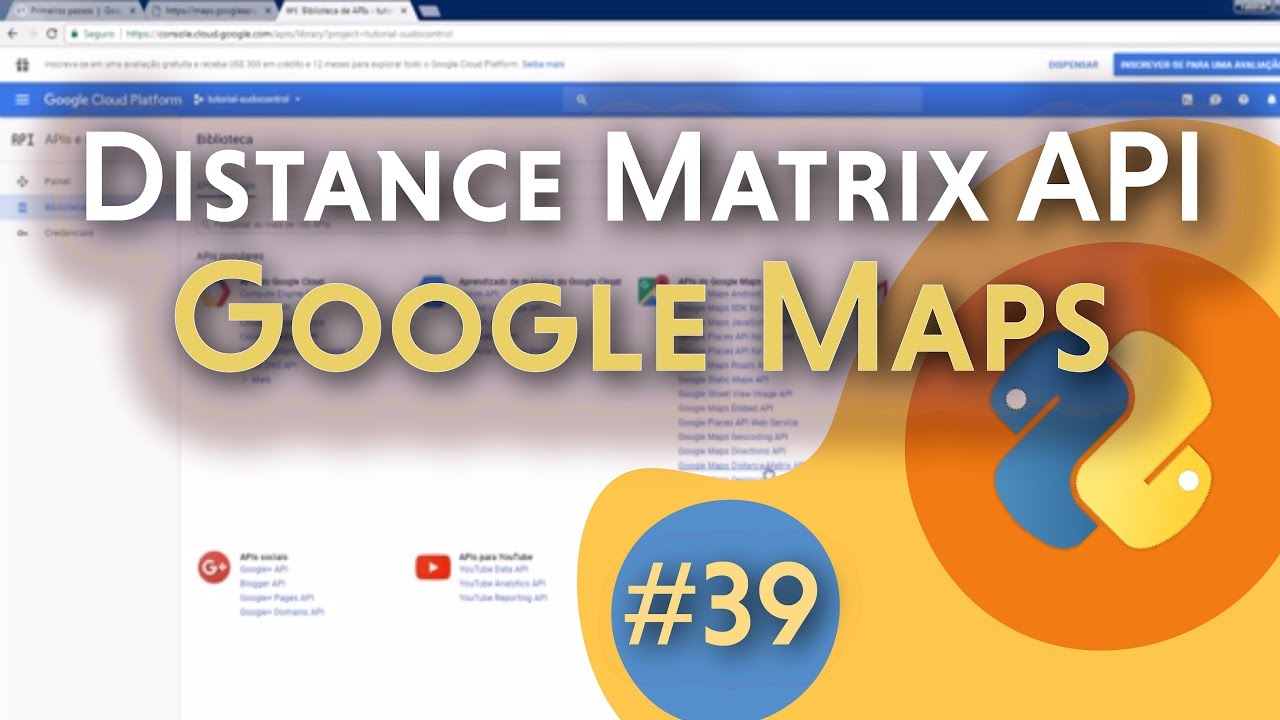Open Credenciais in the sidebar

69,232
